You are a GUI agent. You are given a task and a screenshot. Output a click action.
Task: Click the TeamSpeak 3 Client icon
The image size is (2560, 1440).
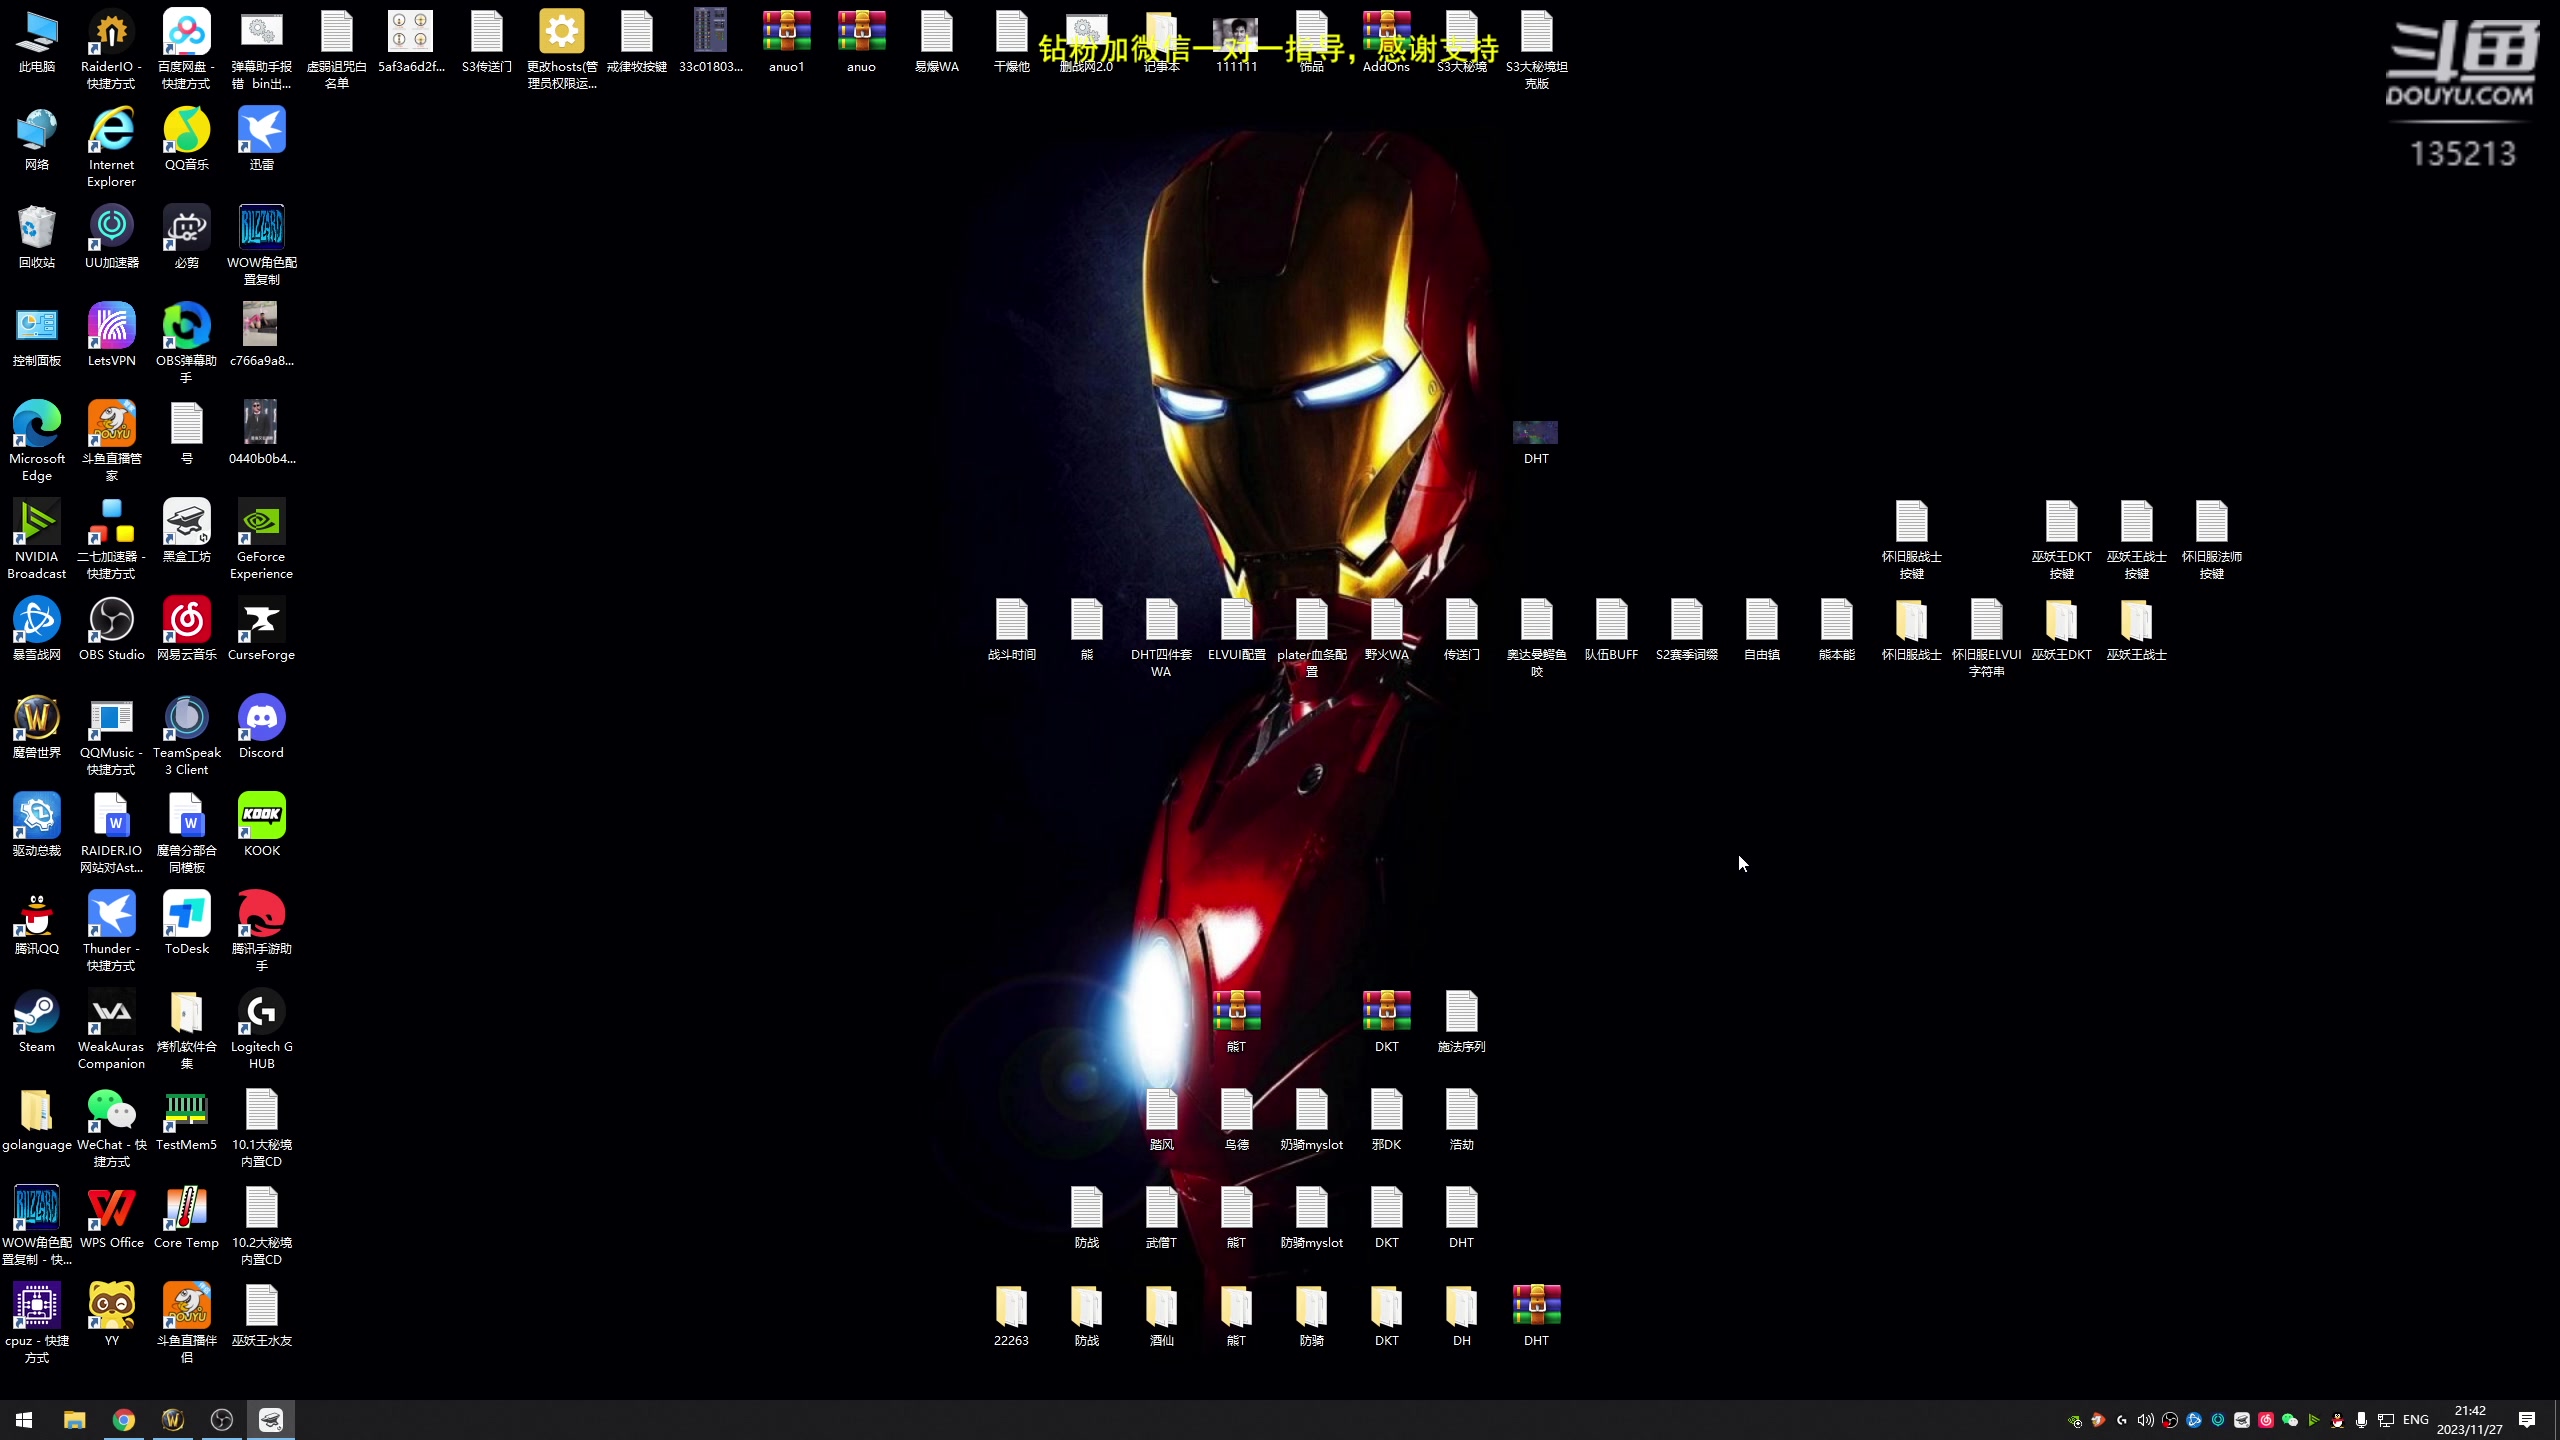[186, 735]
